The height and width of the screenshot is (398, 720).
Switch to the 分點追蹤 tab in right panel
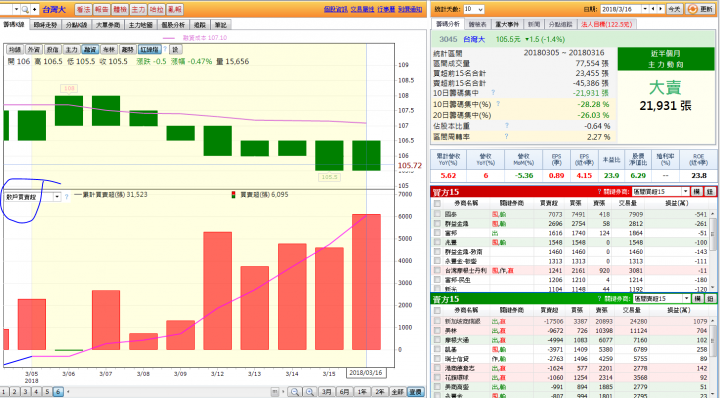pos(560,24)
